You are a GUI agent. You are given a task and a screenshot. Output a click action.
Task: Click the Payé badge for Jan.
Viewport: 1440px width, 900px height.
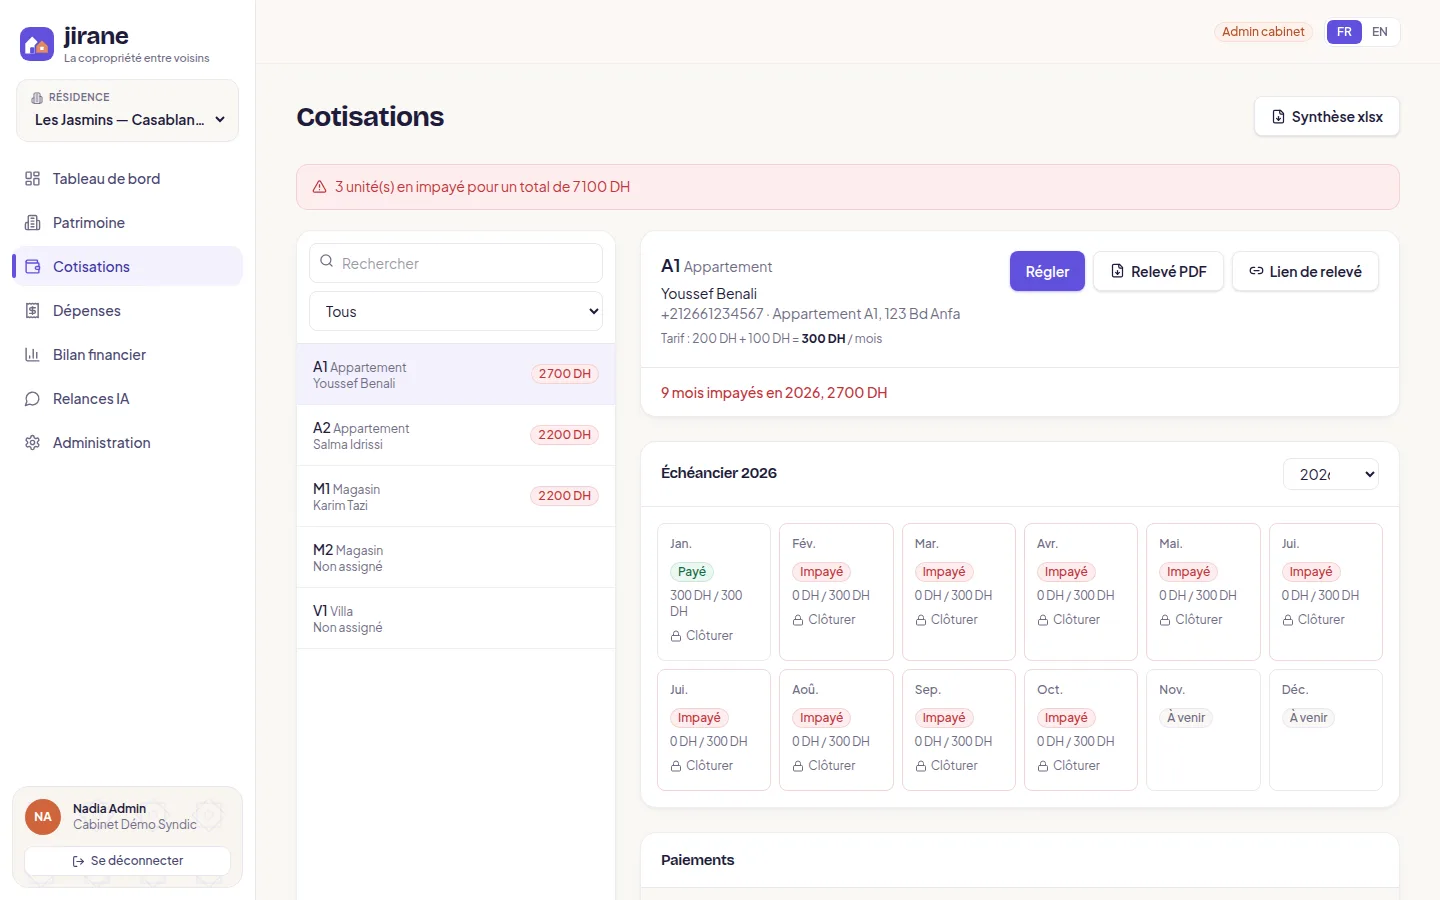tap(692, 572)
